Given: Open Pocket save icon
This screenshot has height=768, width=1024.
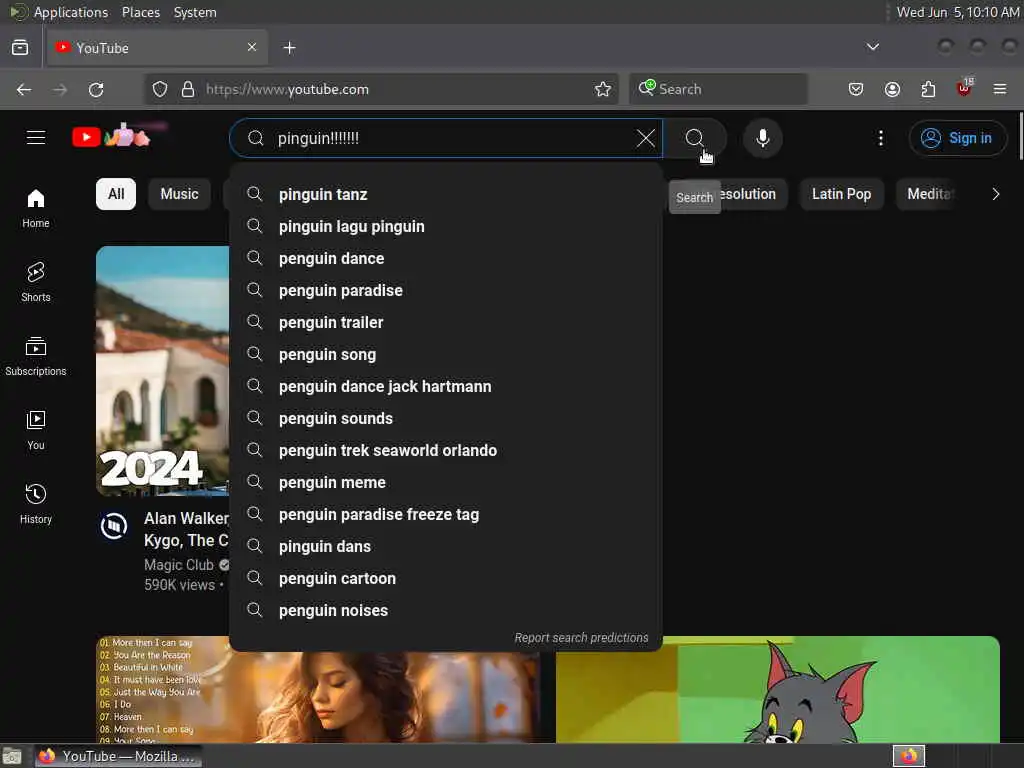Looking at the screenshot, I should [856, 89].
